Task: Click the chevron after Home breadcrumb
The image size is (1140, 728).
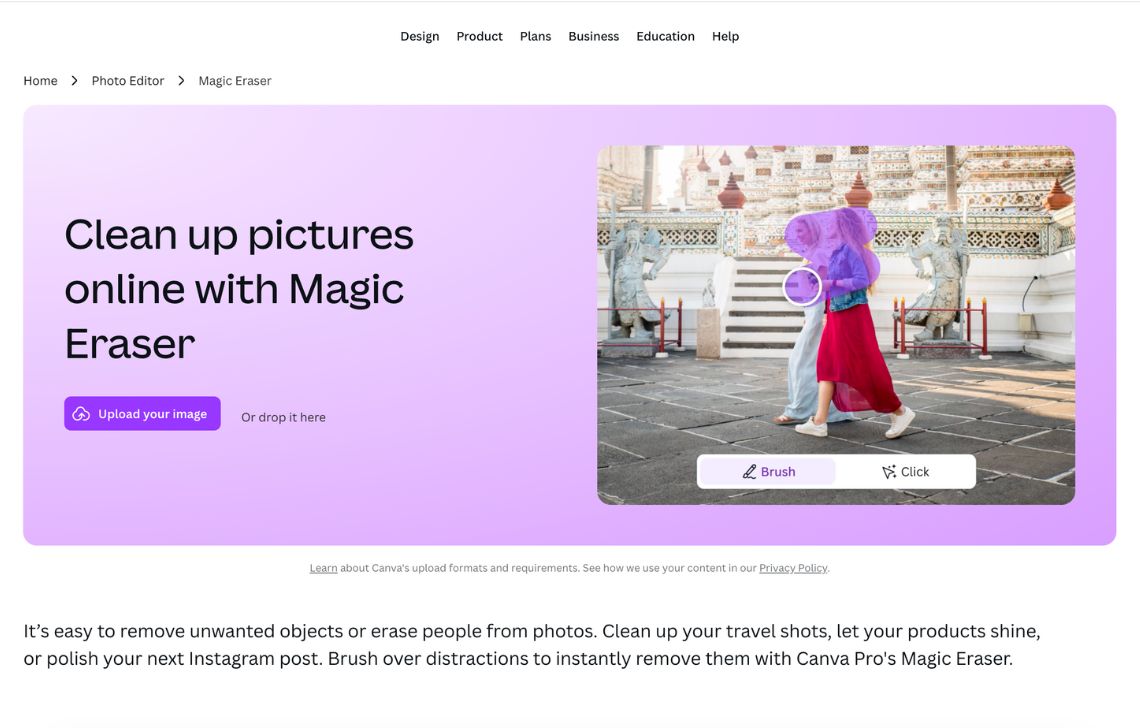Action: 74,81
